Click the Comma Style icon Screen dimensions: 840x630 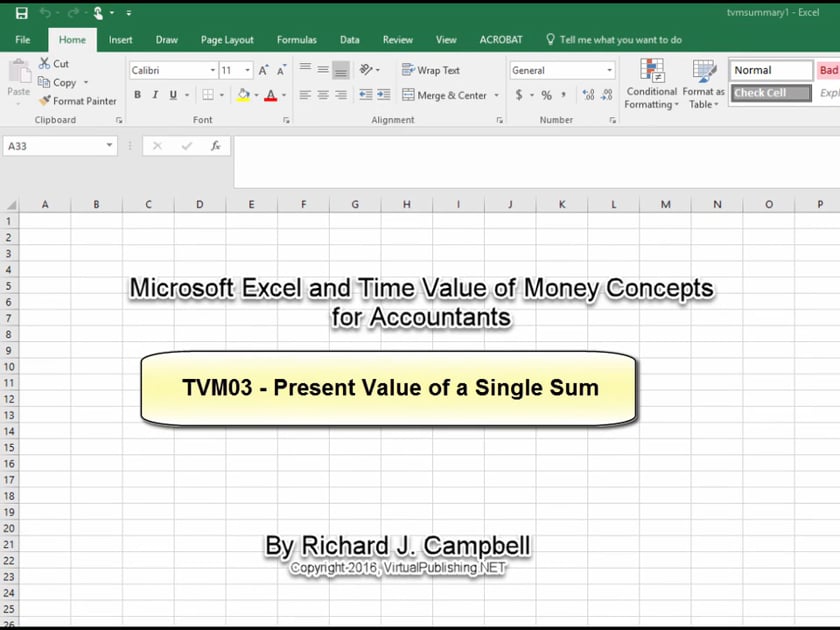564,95
